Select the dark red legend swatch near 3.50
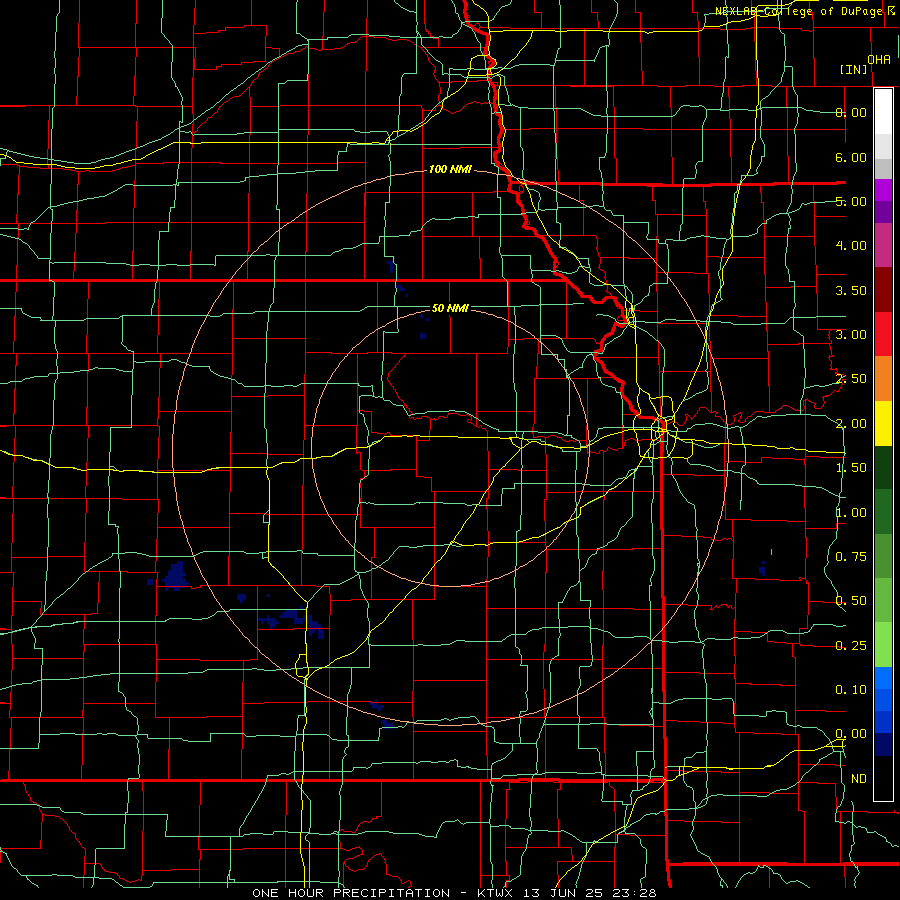 (x=883, y=290)
